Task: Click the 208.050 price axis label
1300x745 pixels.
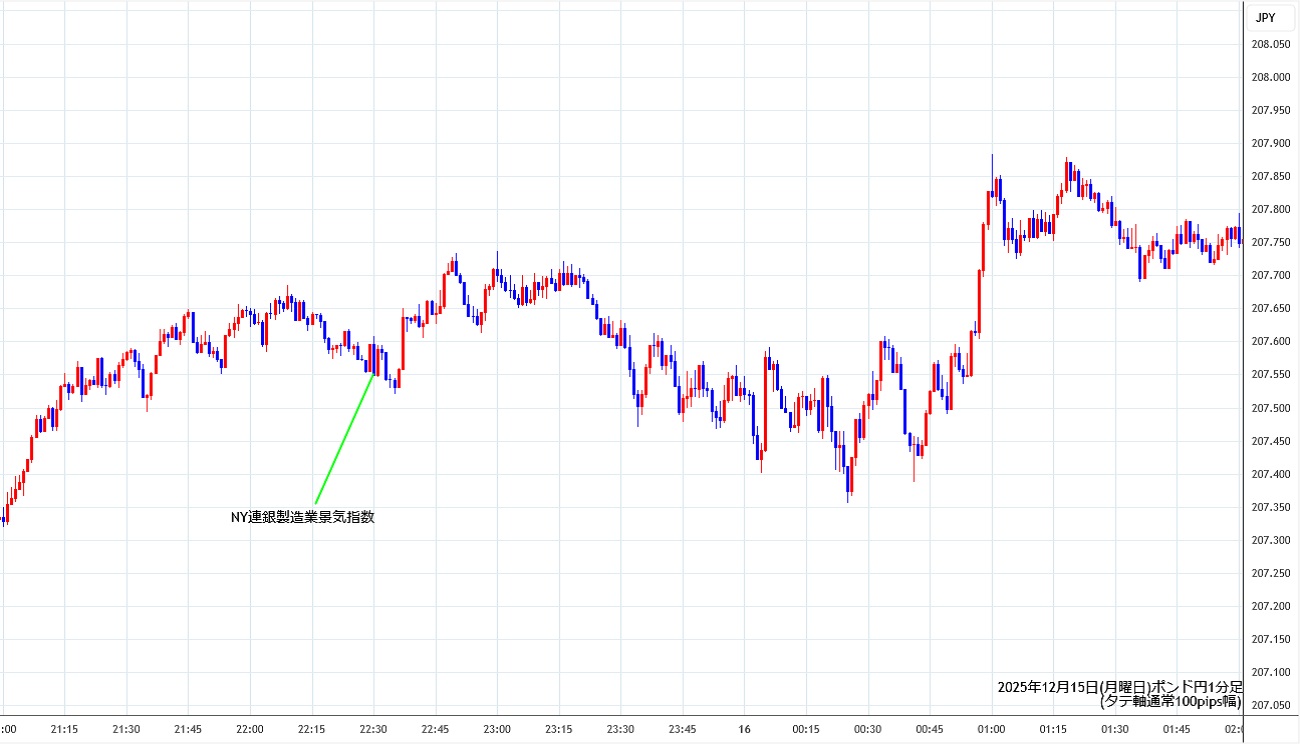Action: point(1270,44)
